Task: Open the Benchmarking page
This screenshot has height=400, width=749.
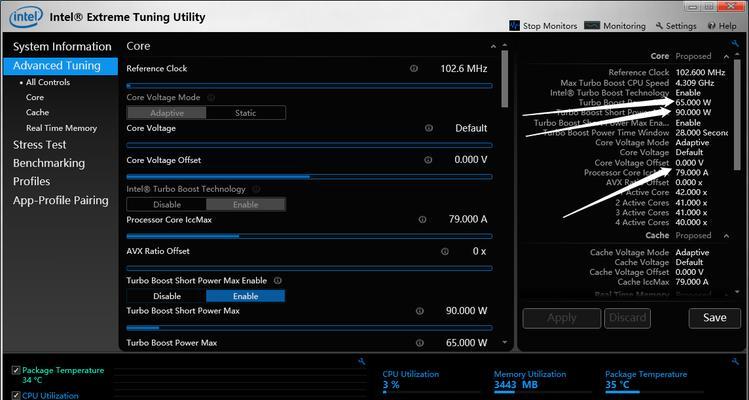Action: tap(49, 163)
